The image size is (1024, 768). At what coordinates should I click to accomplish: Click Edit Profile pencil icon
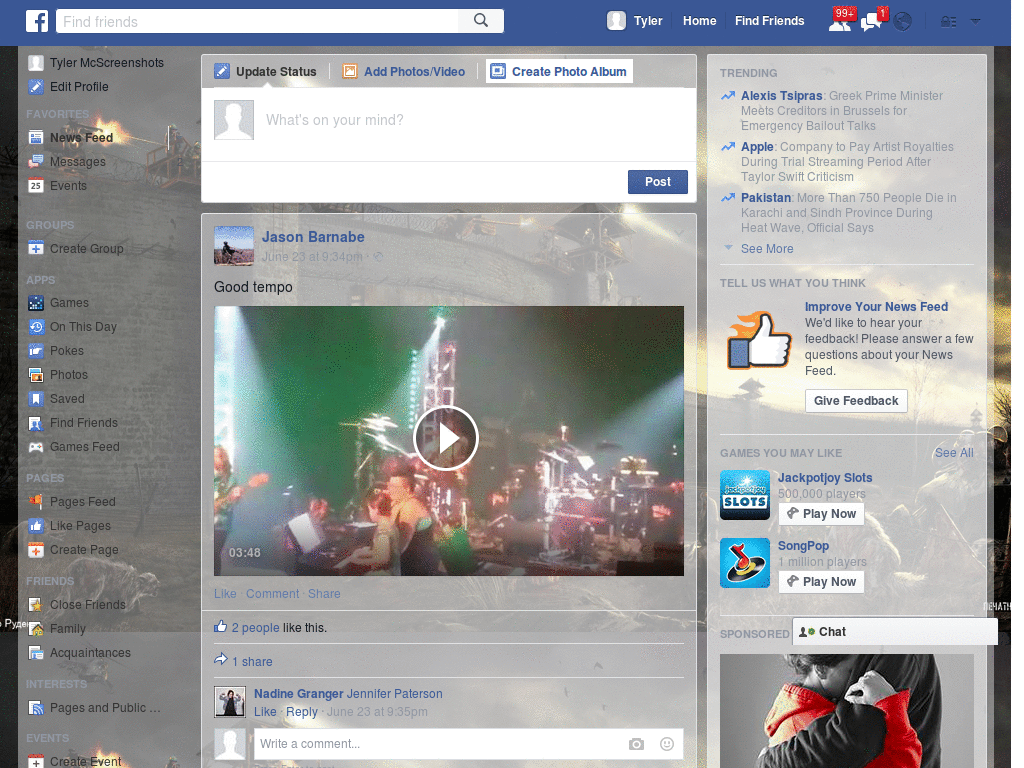click(x=36, y=86)
